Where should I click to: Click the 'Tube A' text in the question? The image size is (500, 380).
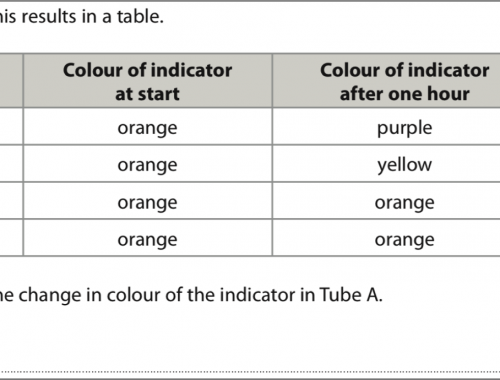pos(350,295)
